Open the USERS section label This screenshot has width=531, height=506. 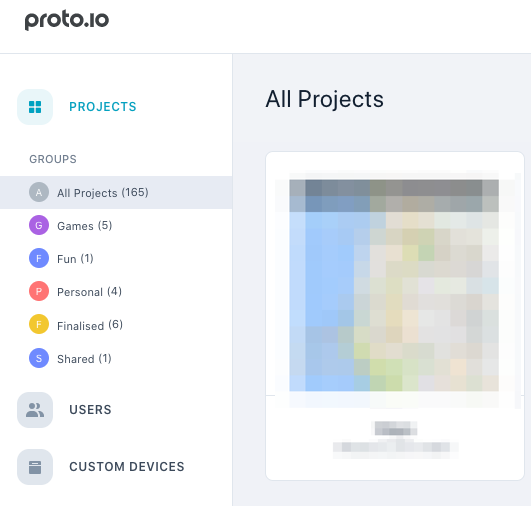click(x=90, y=410)
